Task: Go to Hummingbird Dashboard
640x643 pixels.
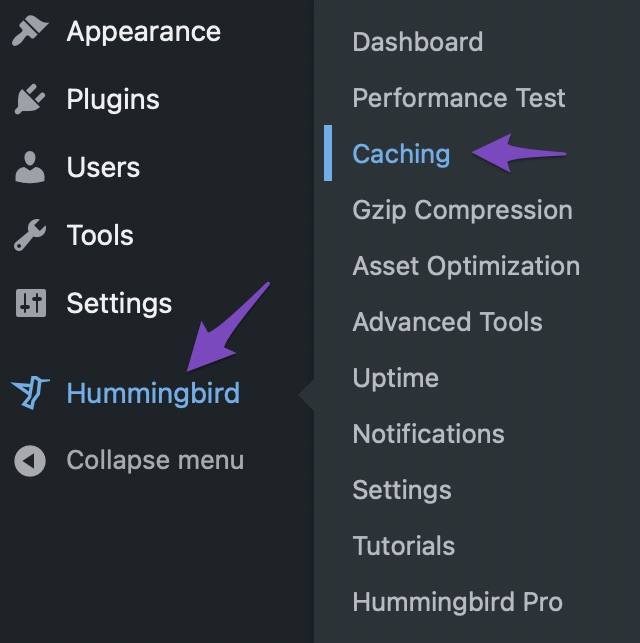Action: (x=418, y=42)
